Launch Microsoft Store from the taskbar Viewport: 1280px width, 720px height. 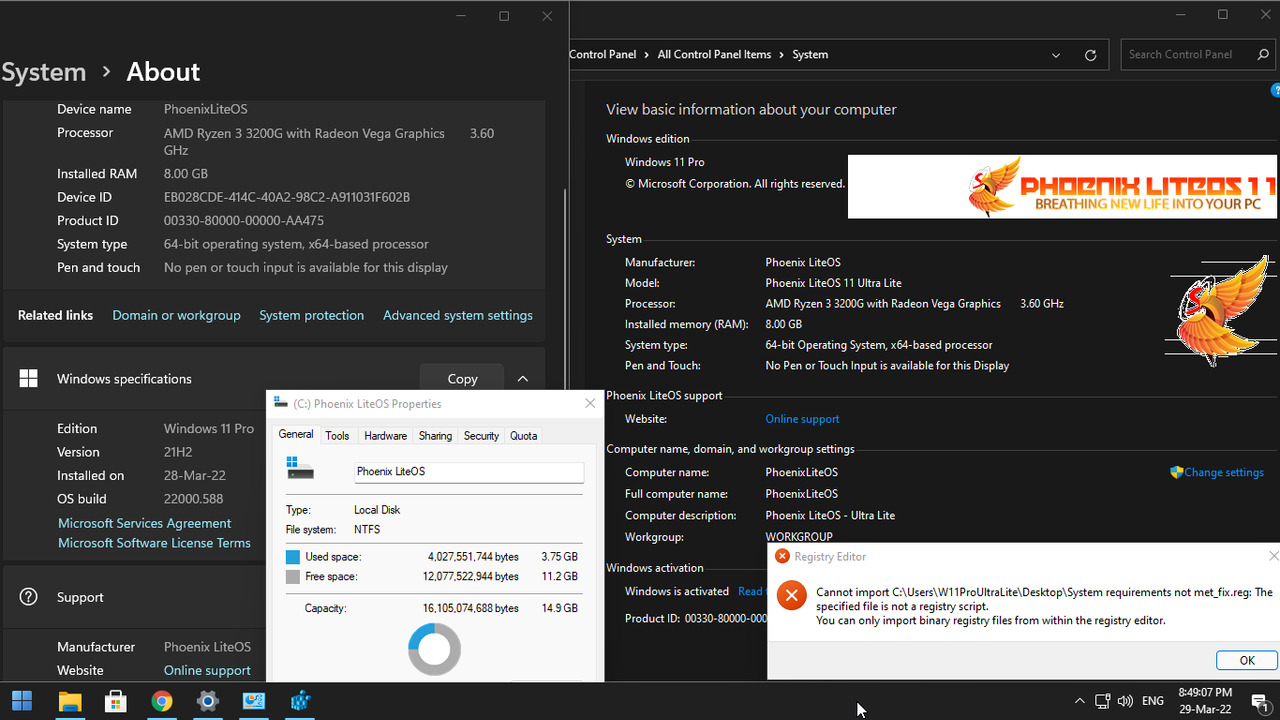click(x=115, y=701)
